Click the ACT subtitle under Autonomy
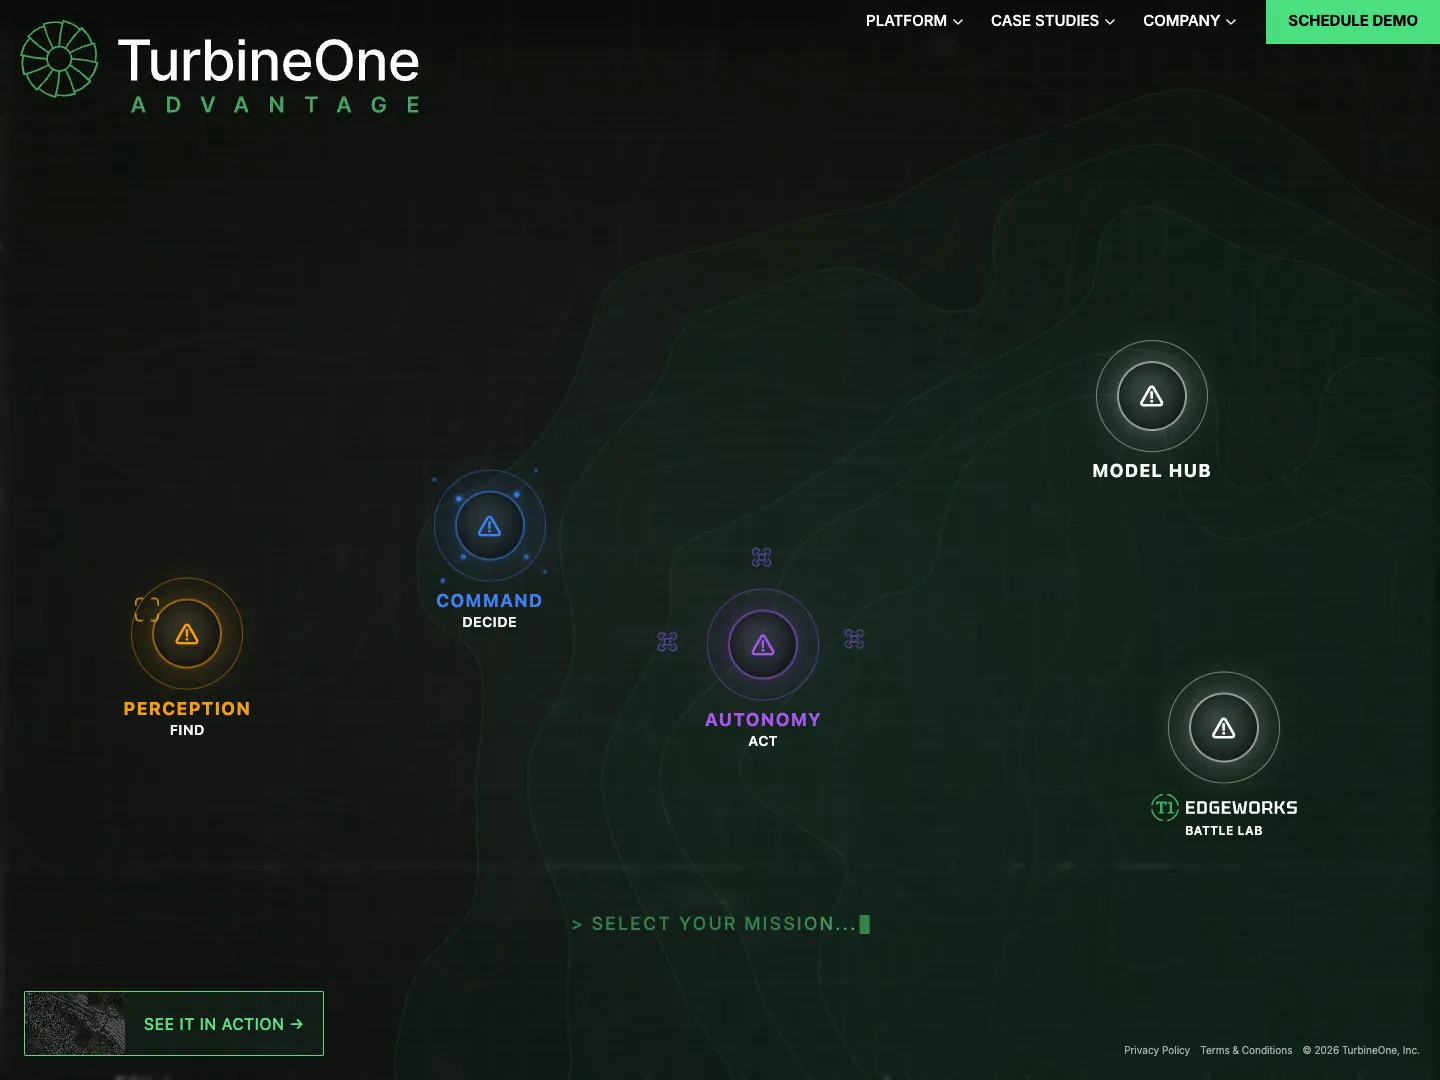1440x1080 pixels. (763, 741)
